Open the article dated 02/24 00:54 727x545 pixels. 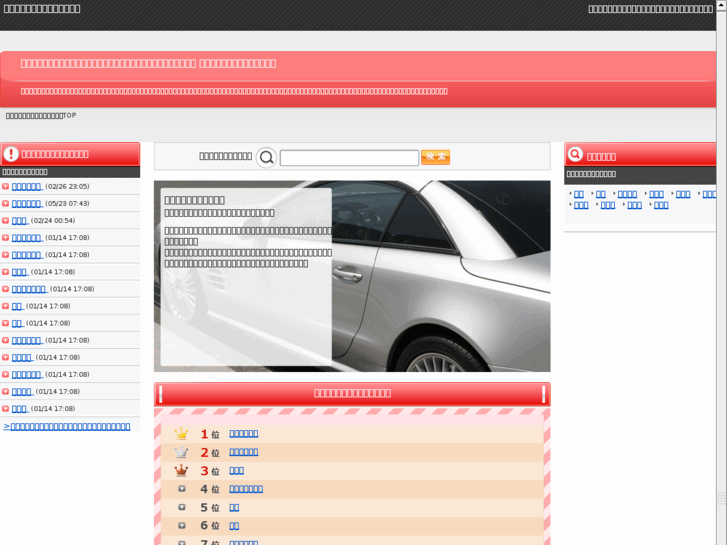coord(20,221)
